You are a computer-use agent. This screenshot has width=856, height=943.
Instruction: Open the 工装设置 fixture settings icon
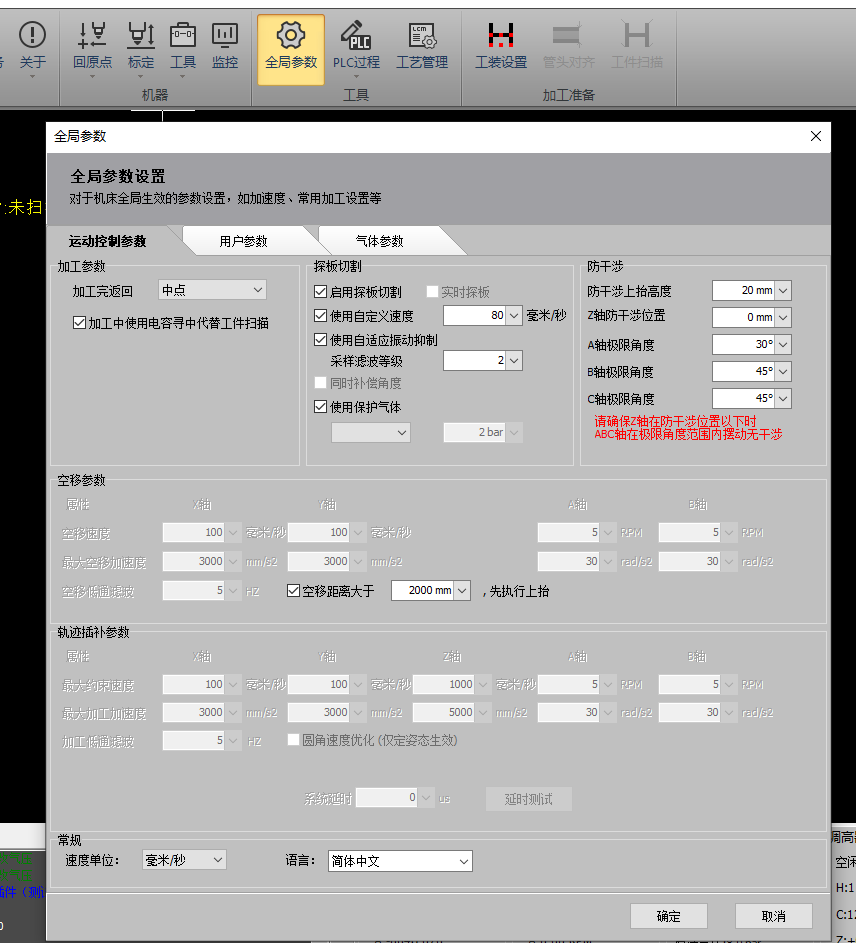pyautogui.click(x=501, y=47)
